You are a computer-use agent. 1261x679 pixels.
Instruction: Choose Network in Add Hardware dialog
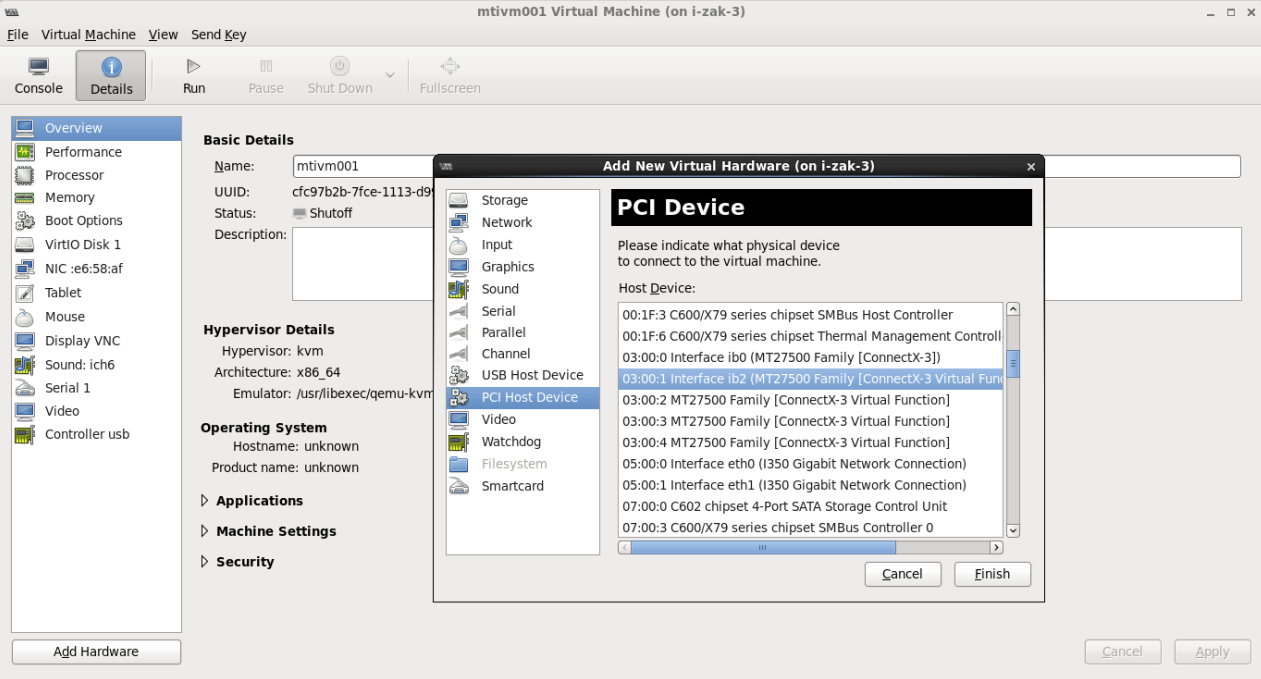coord(523,222)
